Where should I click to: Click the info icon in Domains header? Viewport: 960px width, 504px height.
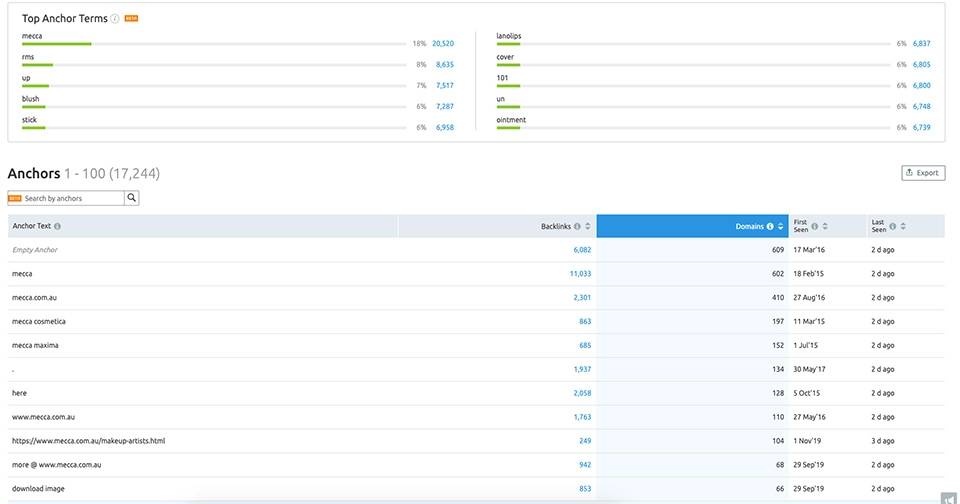pyautogui.click(x=770, y=227)
